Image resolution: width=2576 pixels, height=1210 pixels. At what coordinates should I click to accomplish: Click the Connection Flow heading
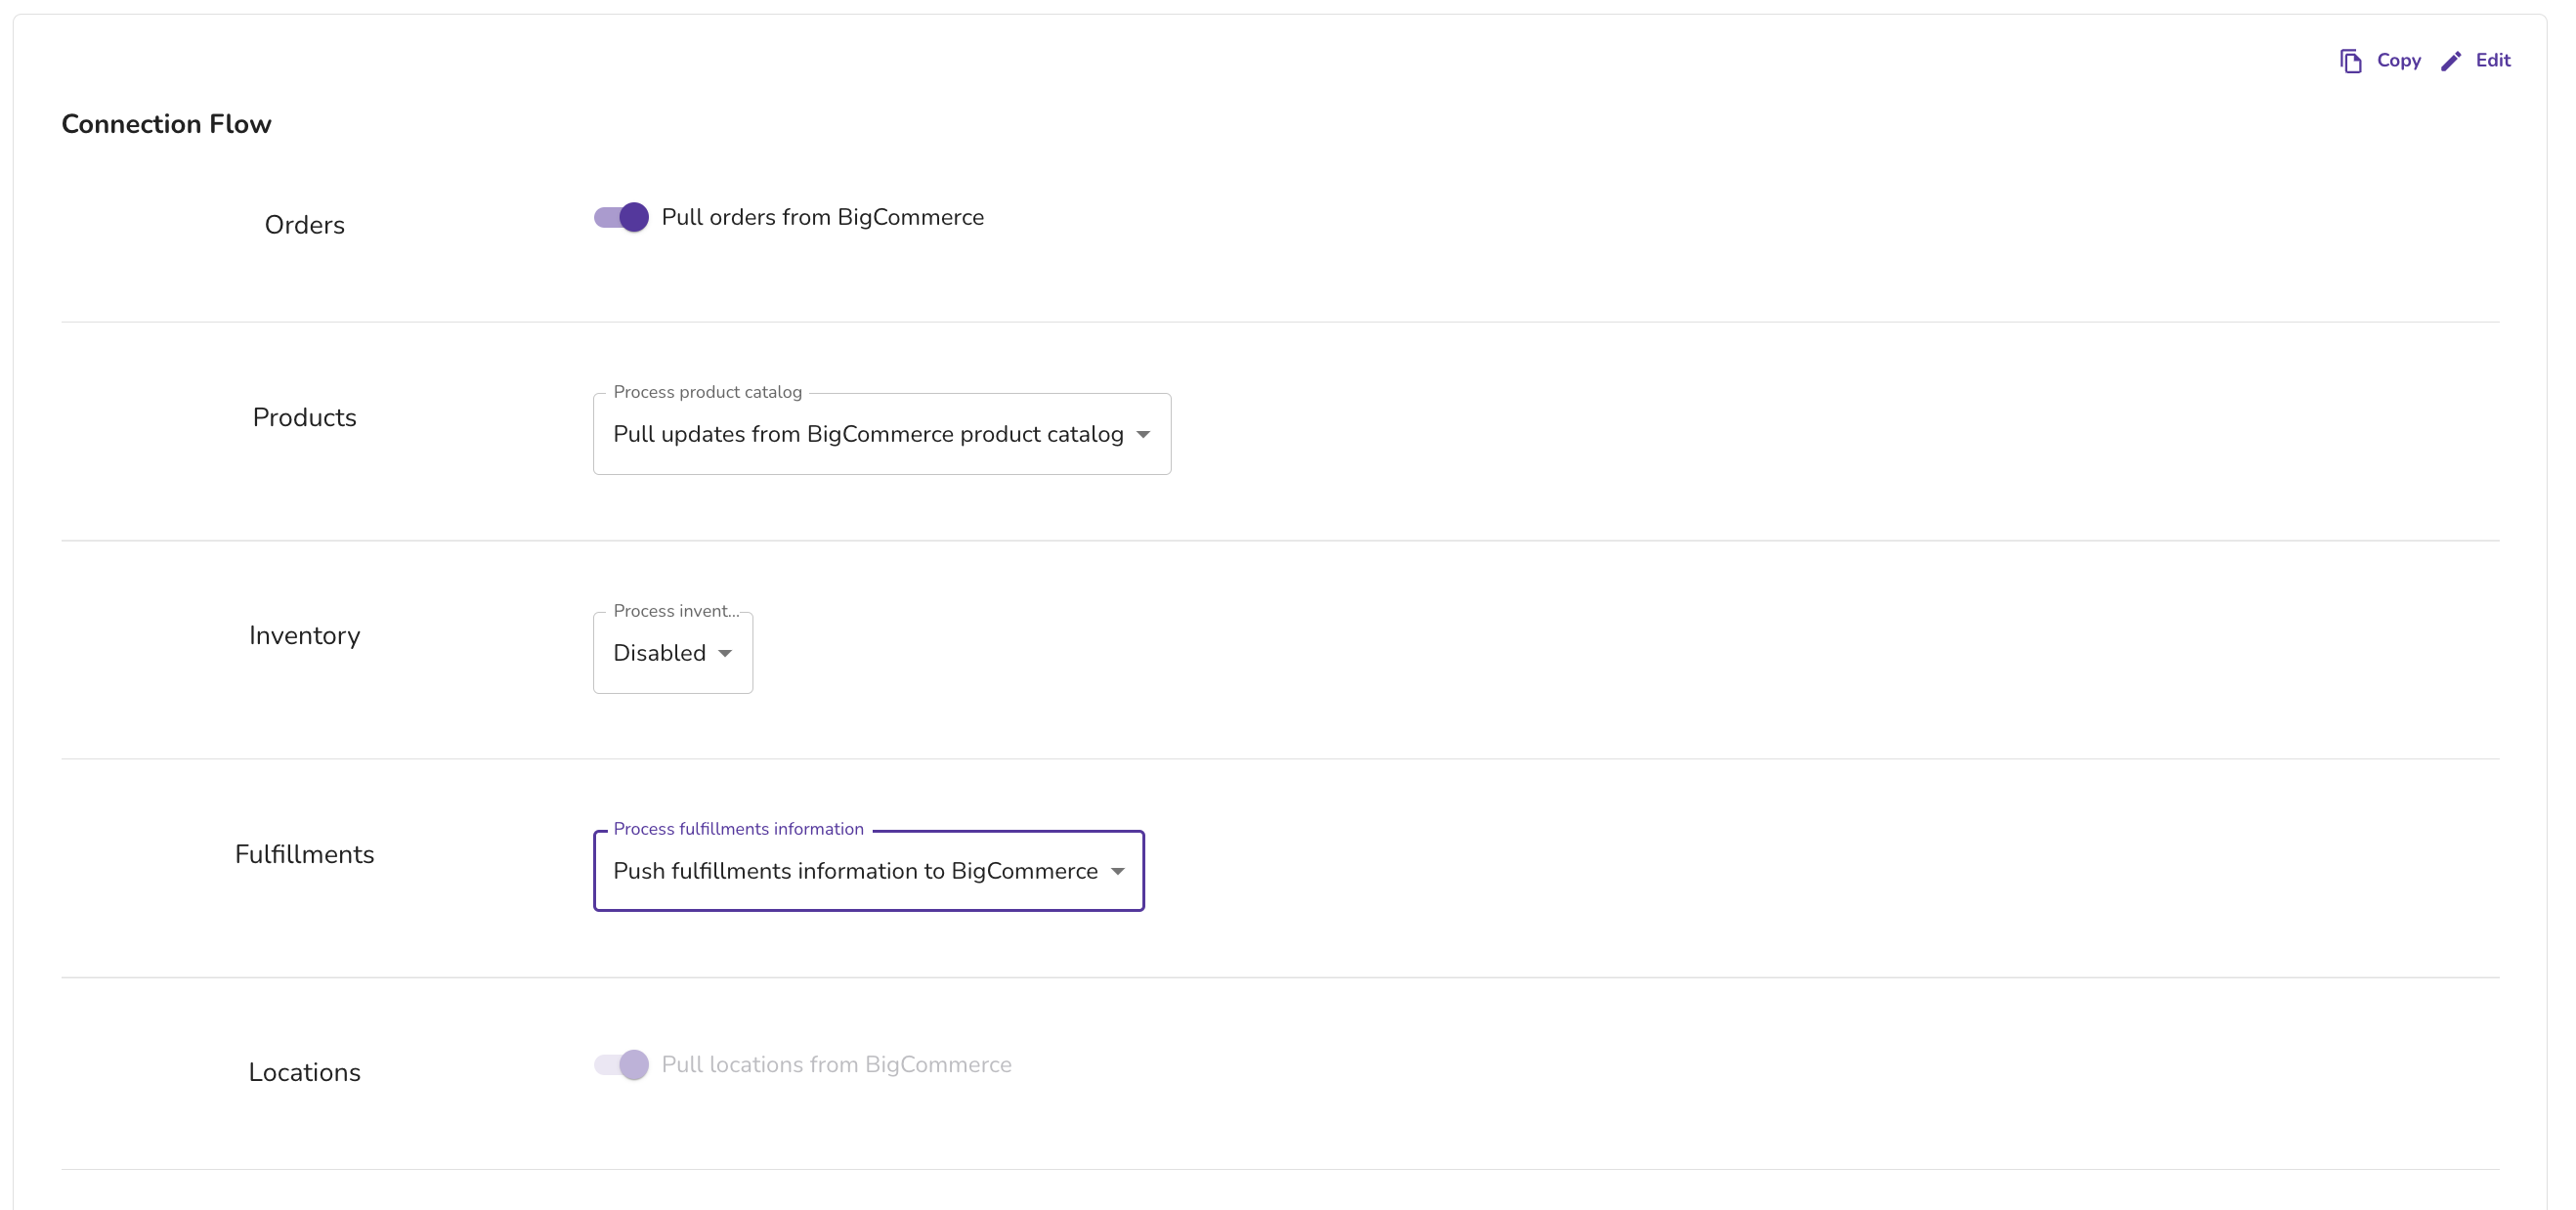coord(166,123)
